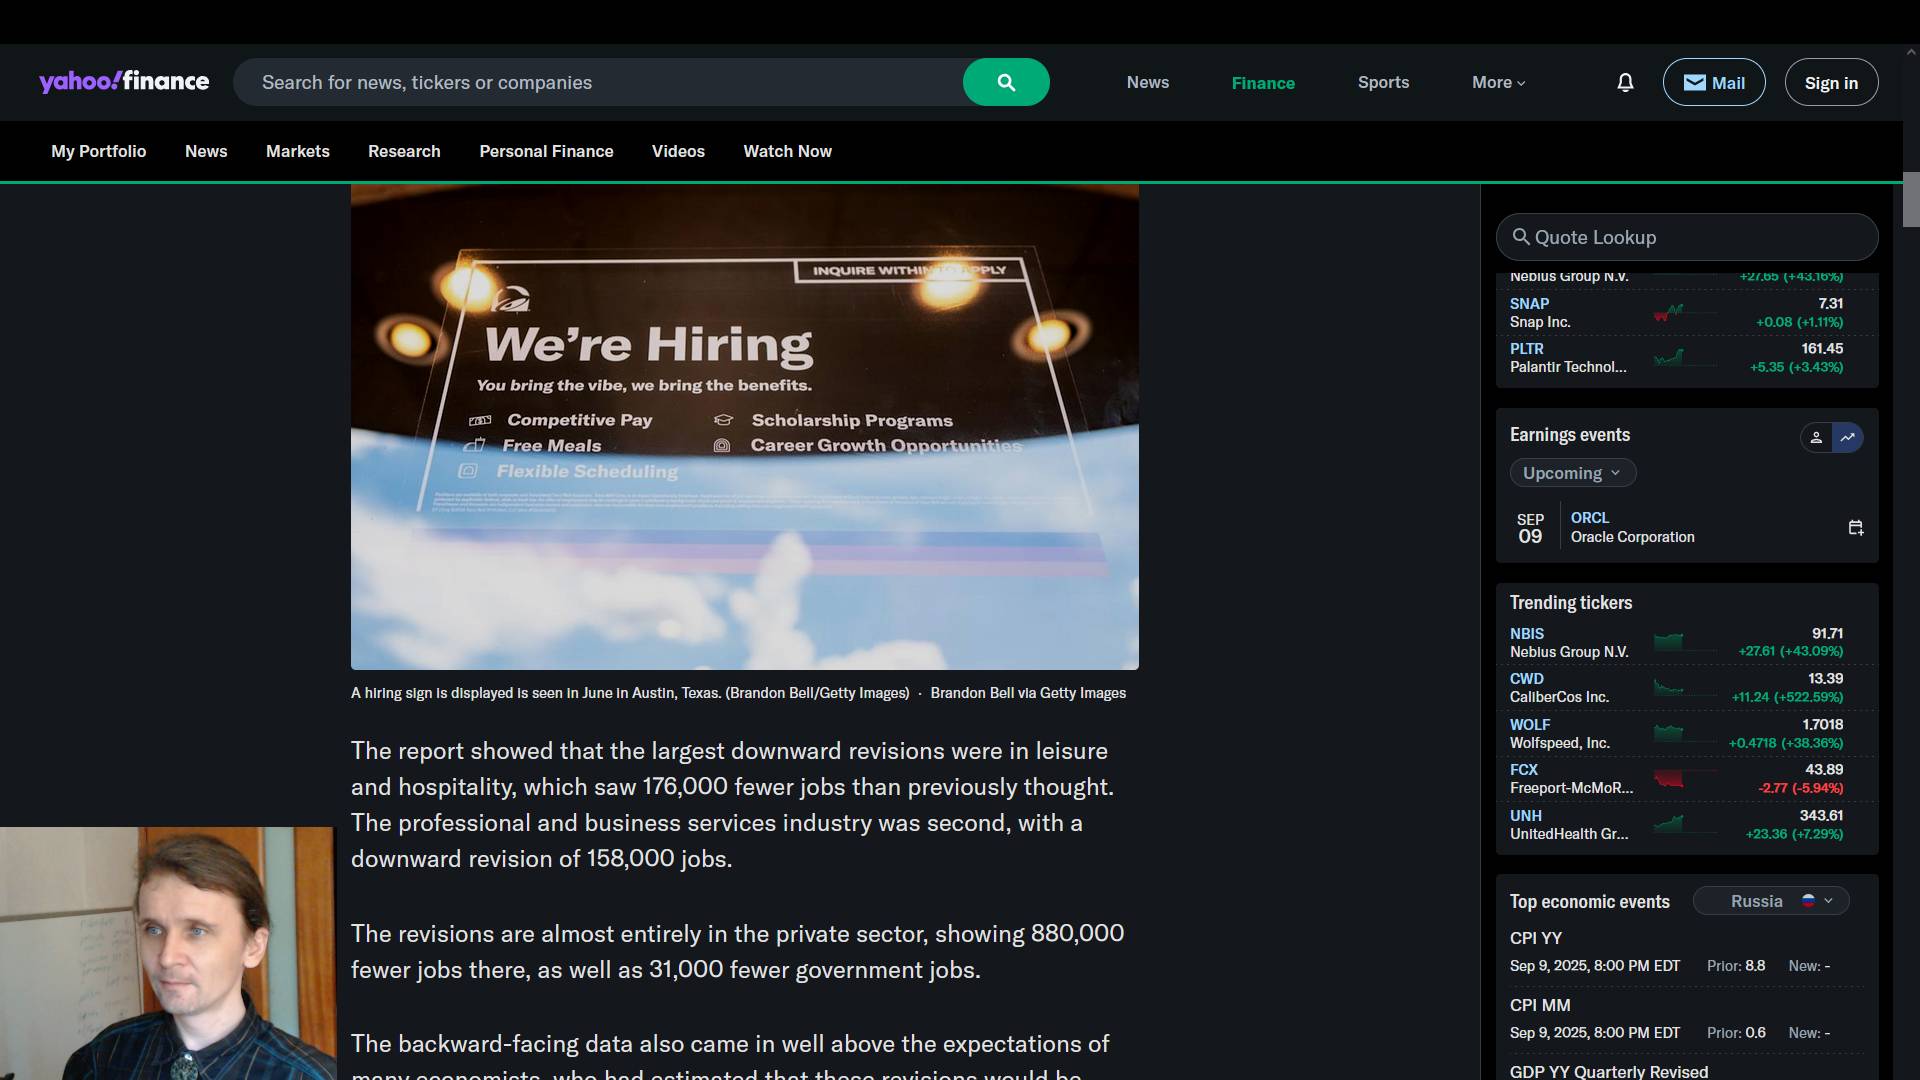
Task: Open the Upcoming earnings dropdown
Action: [x=1572, y=473]
